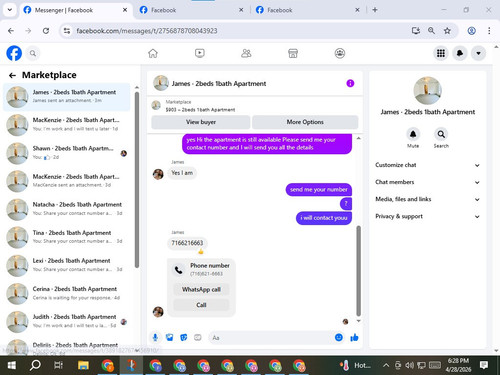Click the 7166216663 message bubble
The image size is (500, 375).
tap(187, 243)
